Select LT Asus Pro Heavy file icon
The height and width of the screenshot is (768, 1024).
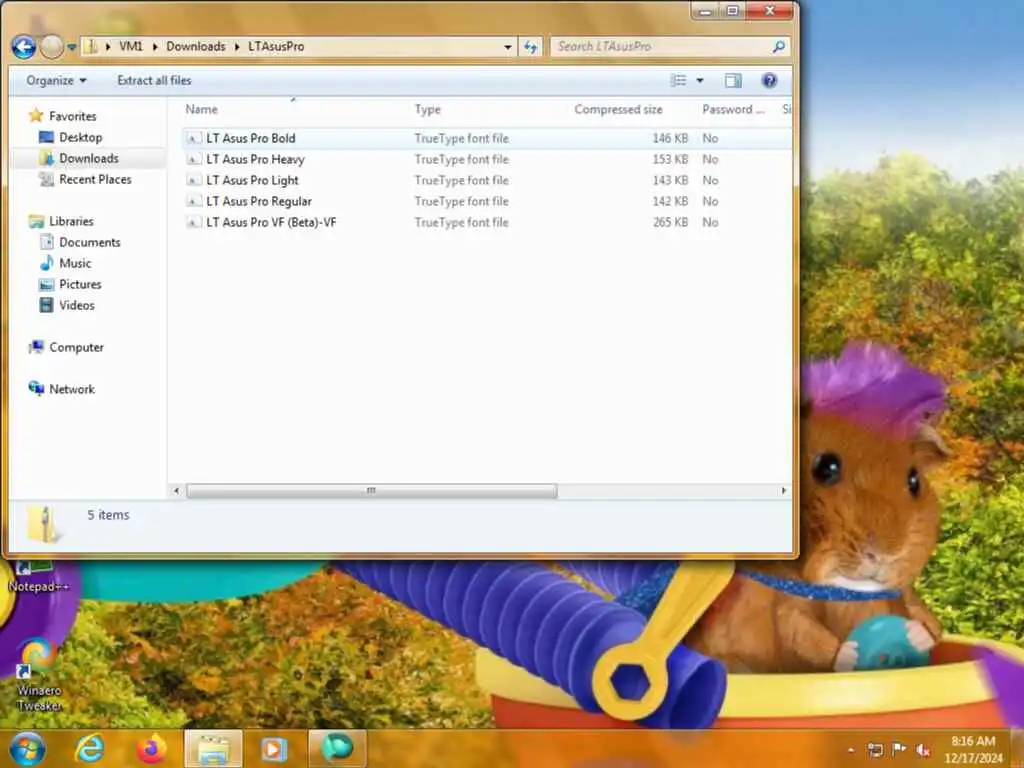[x=193, y=159]
